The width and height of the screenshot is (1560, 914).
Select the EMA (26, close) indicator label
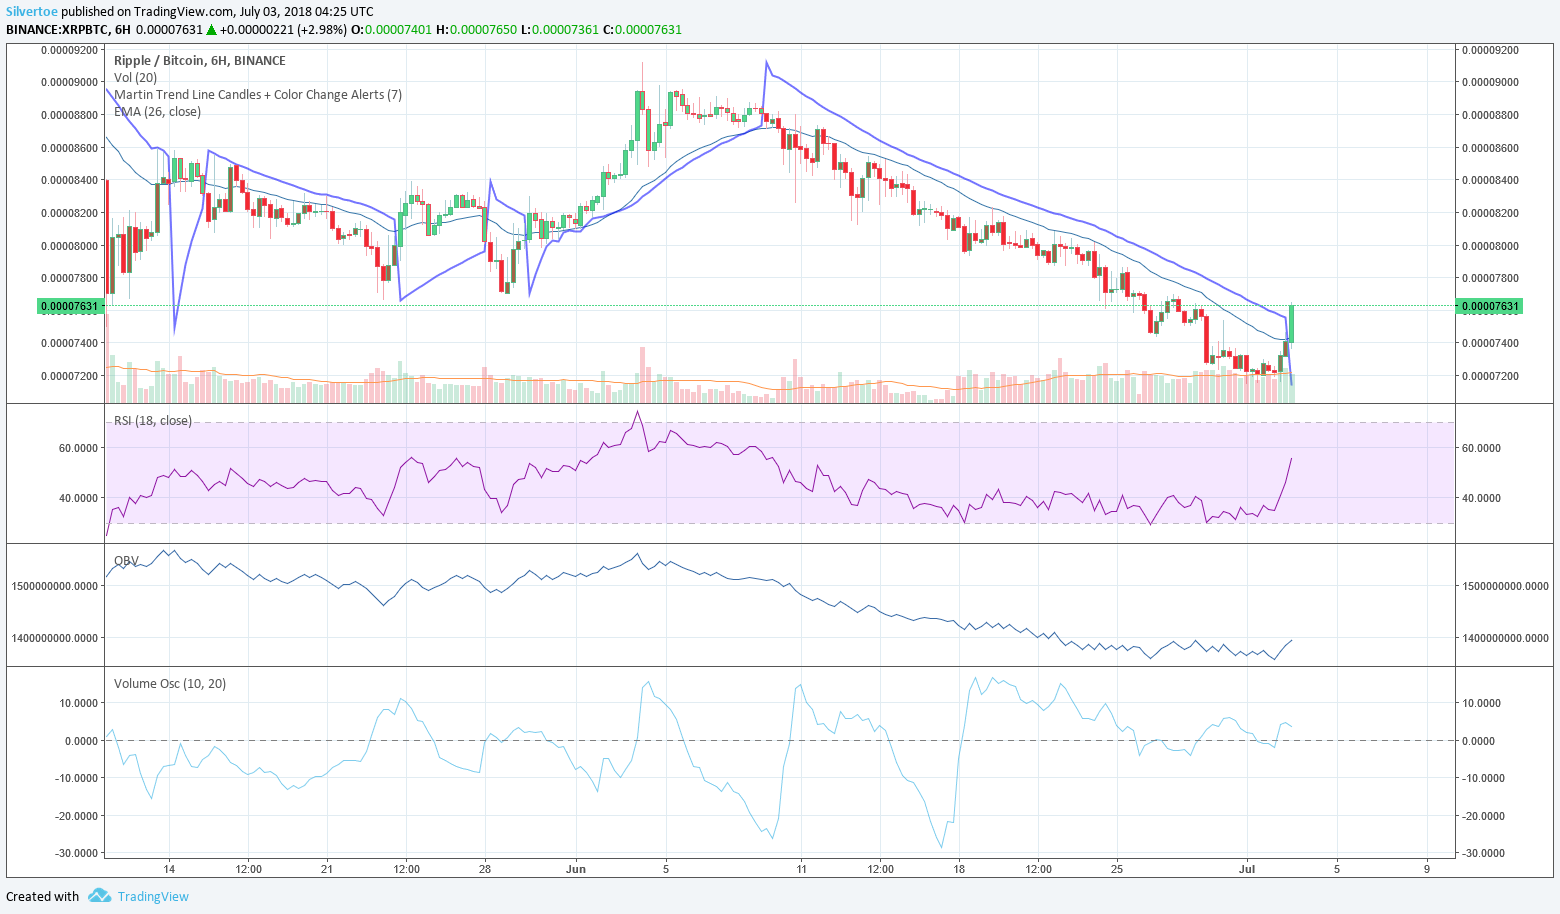157,112
